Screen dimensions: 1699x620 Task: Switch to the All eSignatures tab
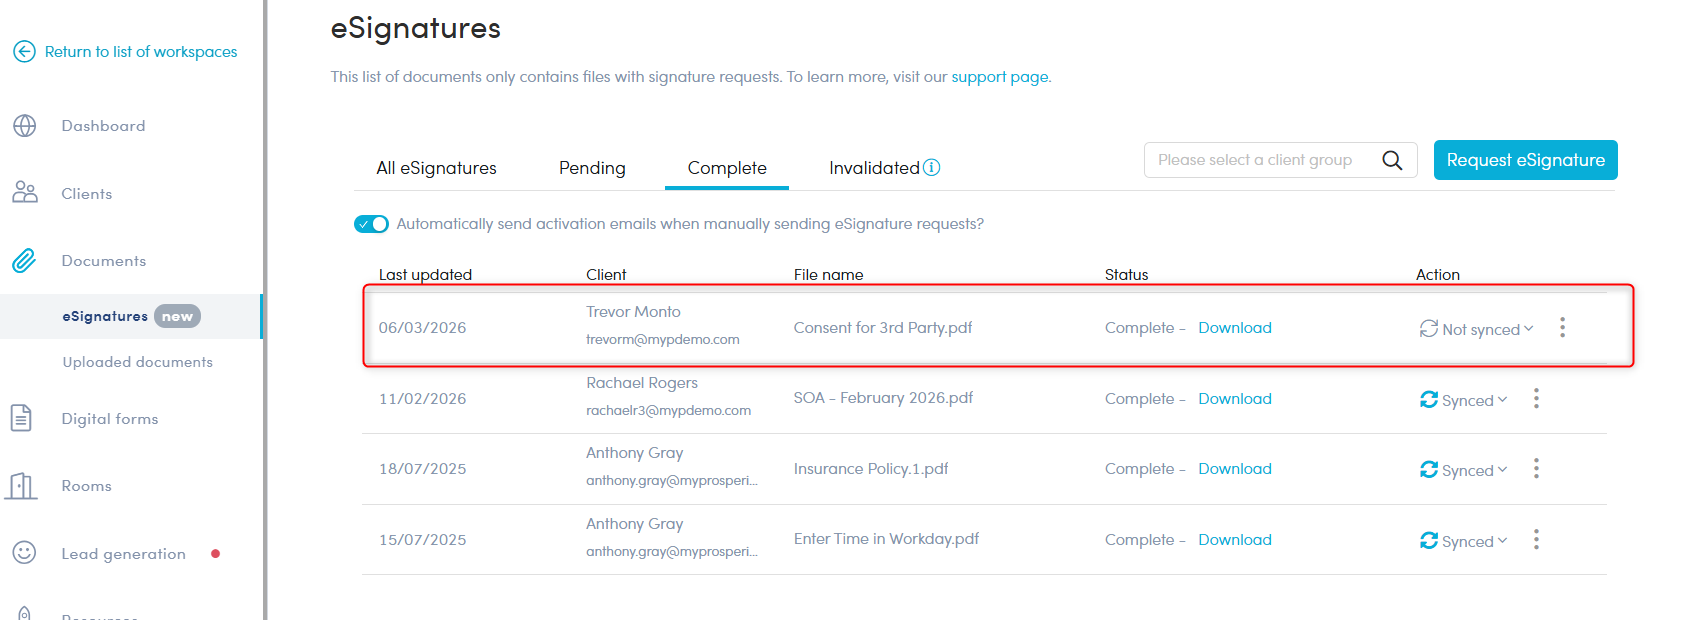click(x=436, y=168)
